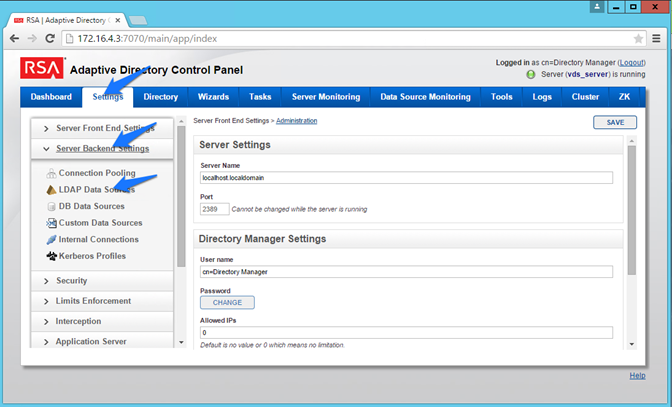Click the Kerberos Profiles icon
672x407 pixels.
tap(51, 256)
